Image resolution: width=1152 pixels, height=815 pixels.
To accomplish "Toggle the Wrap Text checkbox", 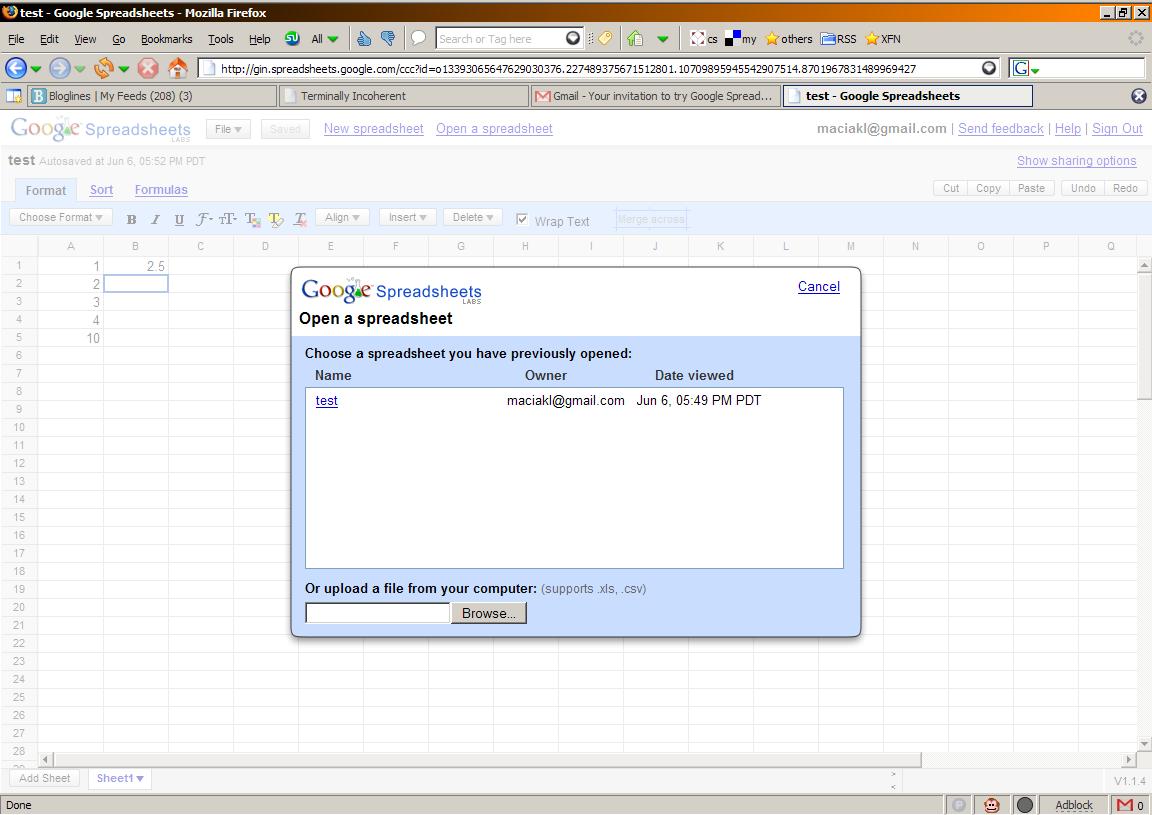I will 522,219.
